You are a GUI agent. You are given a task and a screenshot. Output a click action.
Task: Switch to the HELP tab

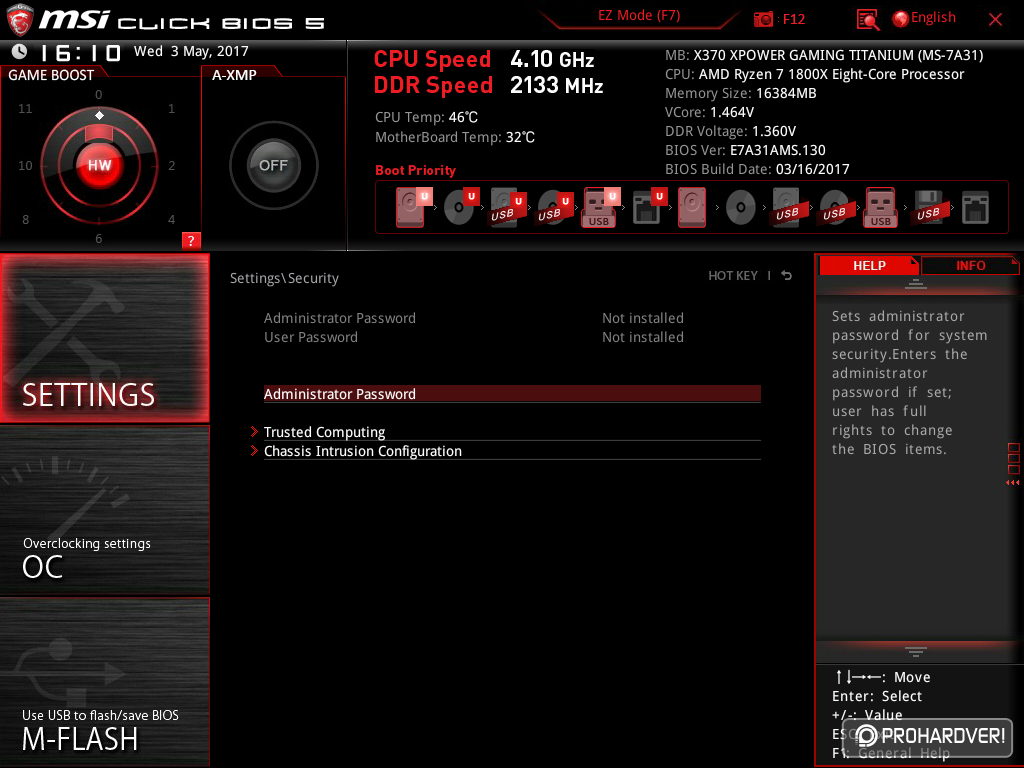coord(869,265)
